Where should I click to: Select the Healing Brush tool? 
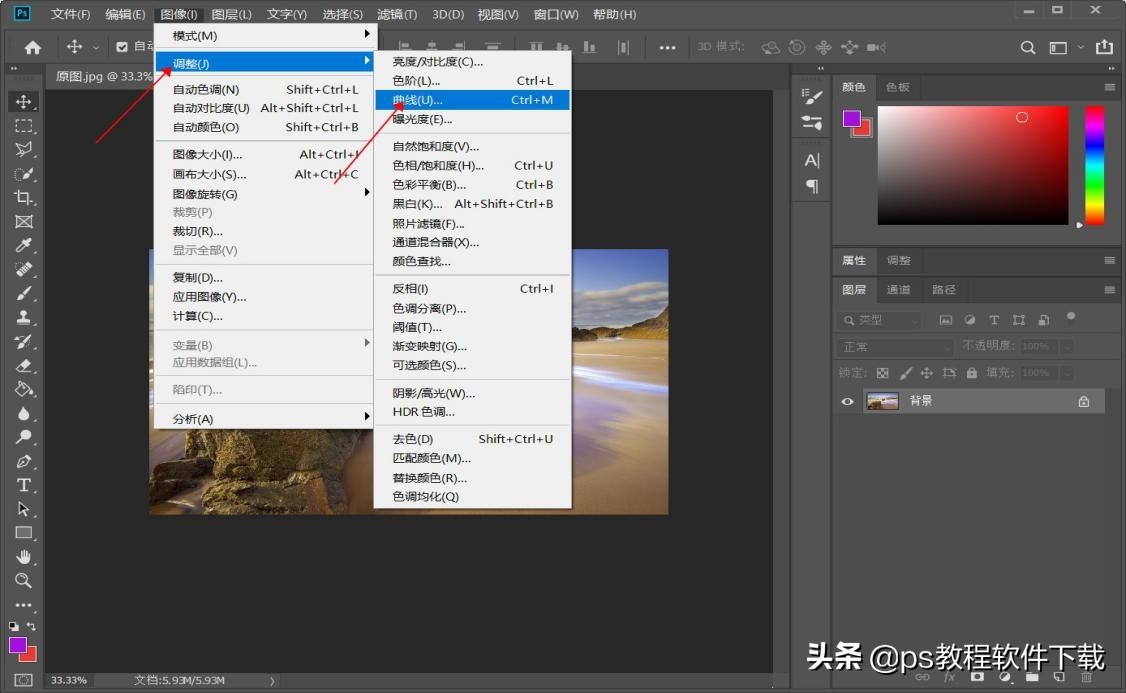click(x=24, y=269)
